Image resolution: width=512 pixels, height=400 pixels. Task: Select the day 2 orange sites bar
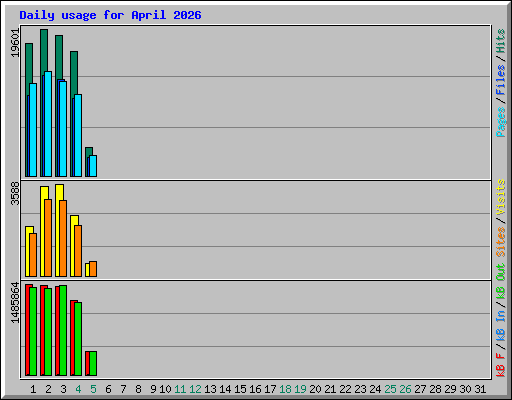(48, 238)
